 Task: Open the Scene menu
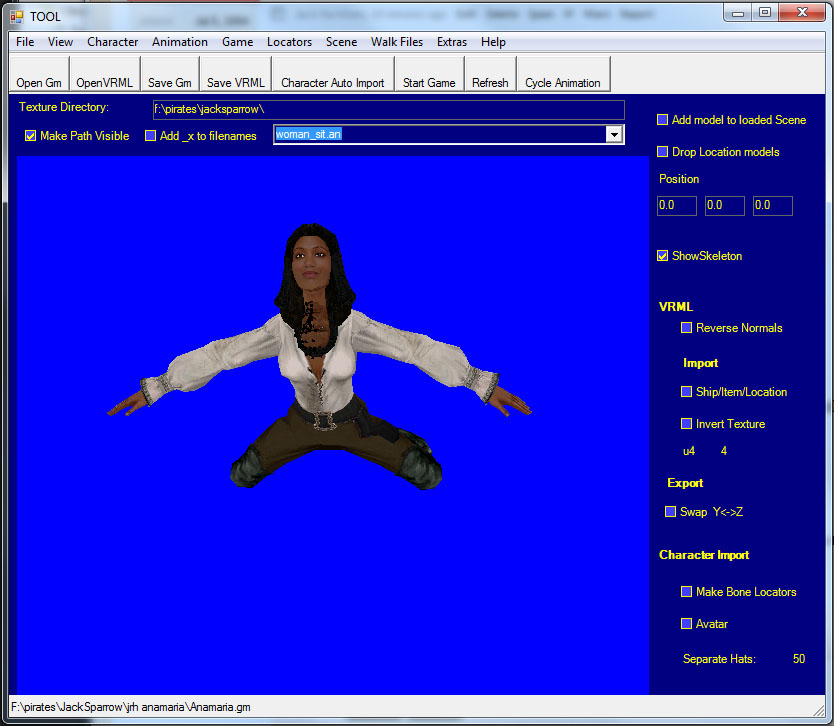pyautogui.click(x=341, y=42)
